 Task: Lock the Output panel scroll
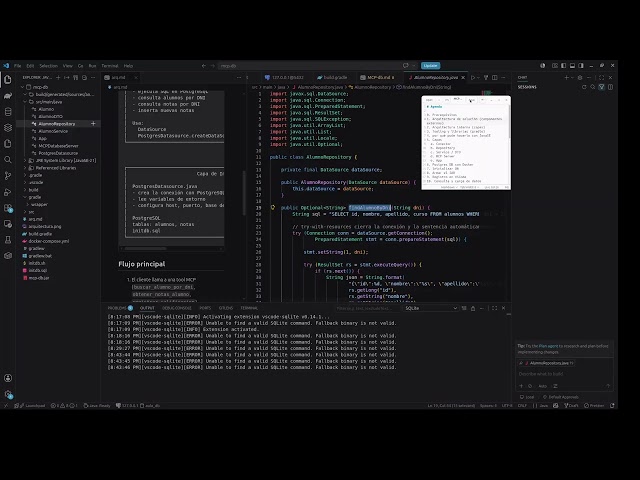(x=473, y=308)
